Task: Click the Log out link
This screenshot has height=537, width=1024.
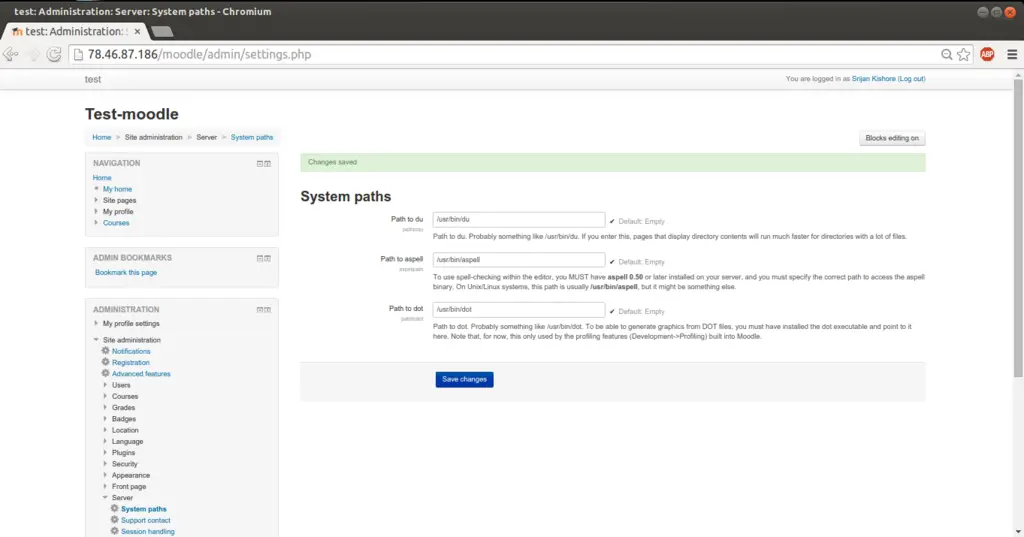Action: pyautogui.click(x=912, y=78)
